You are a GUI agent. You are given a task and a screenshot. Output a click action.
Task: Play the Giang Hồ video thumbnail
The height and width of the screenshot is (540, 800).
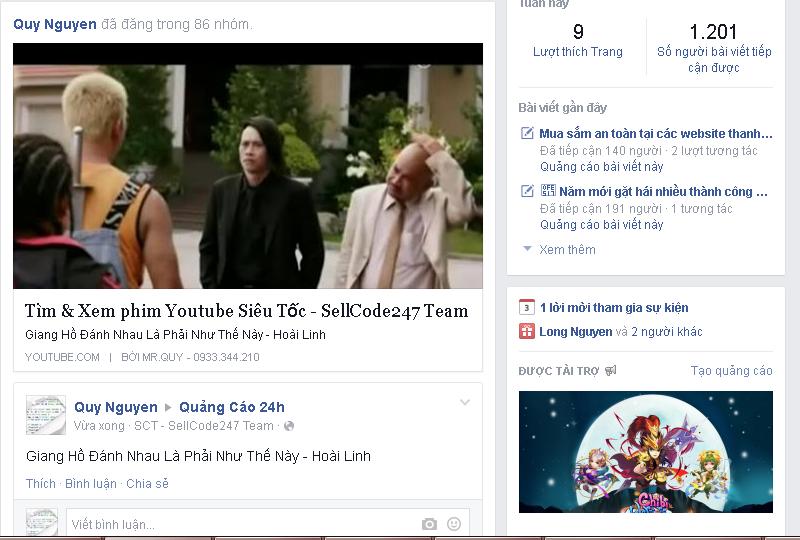click(248, 166)
